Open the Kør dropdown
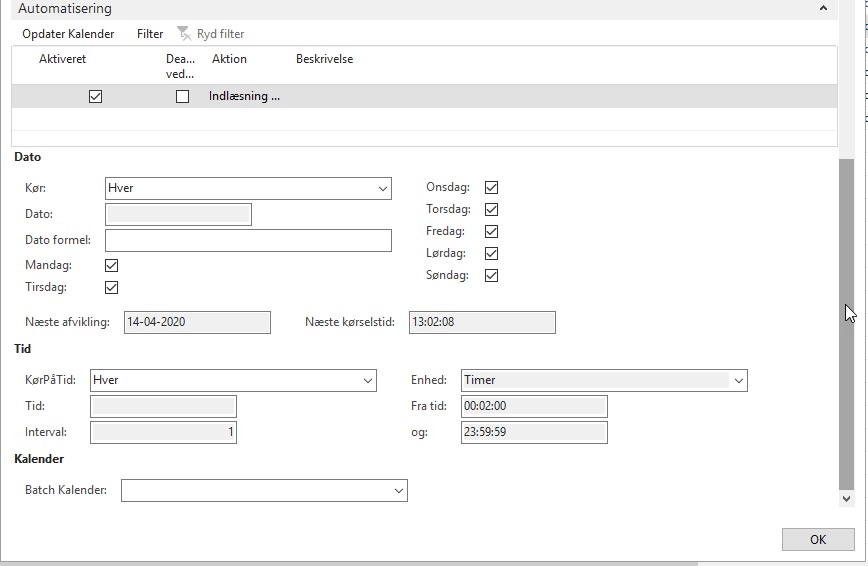The width and height of the screenshot is (868, 566). click(383, 189)
